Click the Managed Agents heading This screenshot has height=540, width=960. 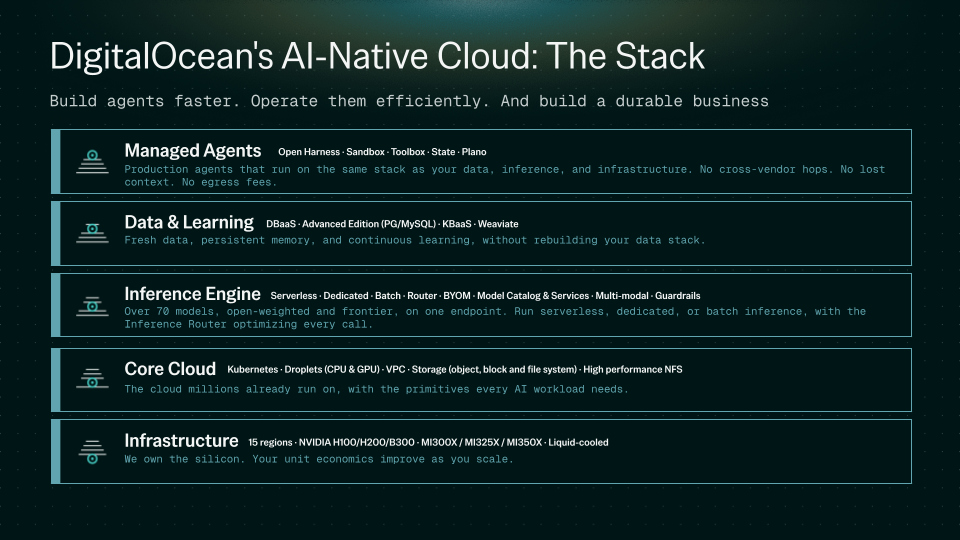(192, 151)
